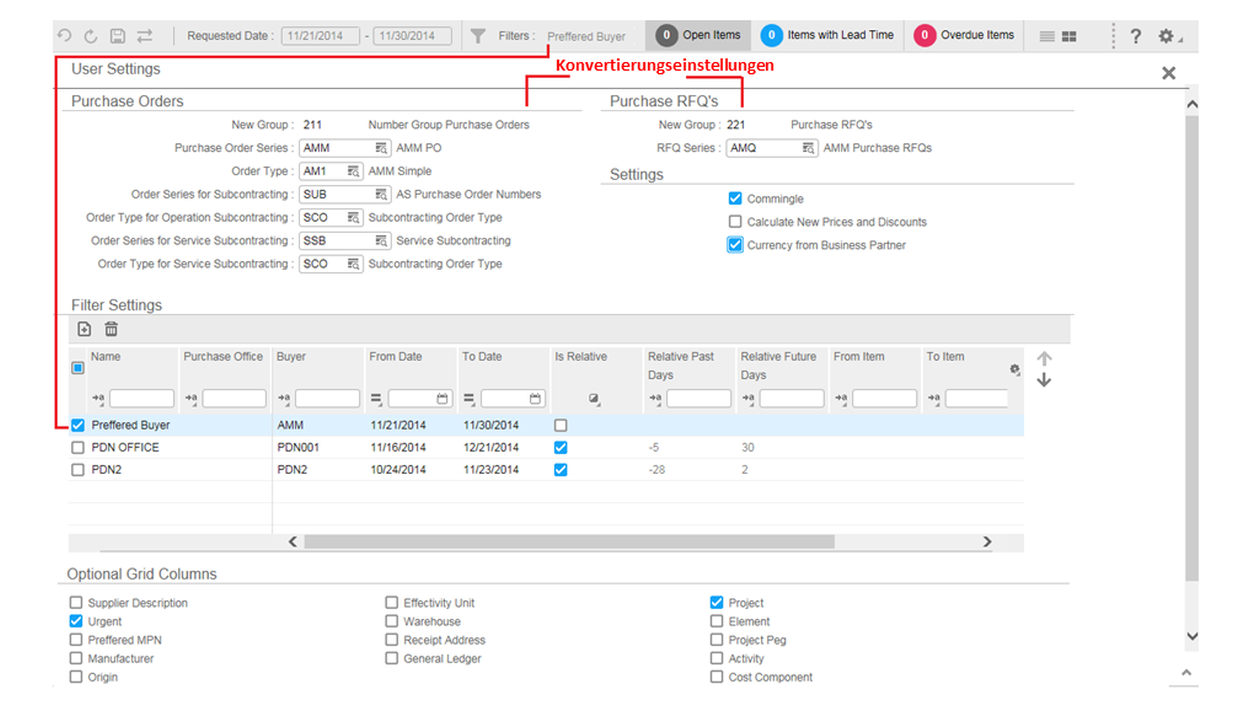Click the horizontal scrollbar under filter grid
The image size is (1250, 720).
[x=568, y=542]
